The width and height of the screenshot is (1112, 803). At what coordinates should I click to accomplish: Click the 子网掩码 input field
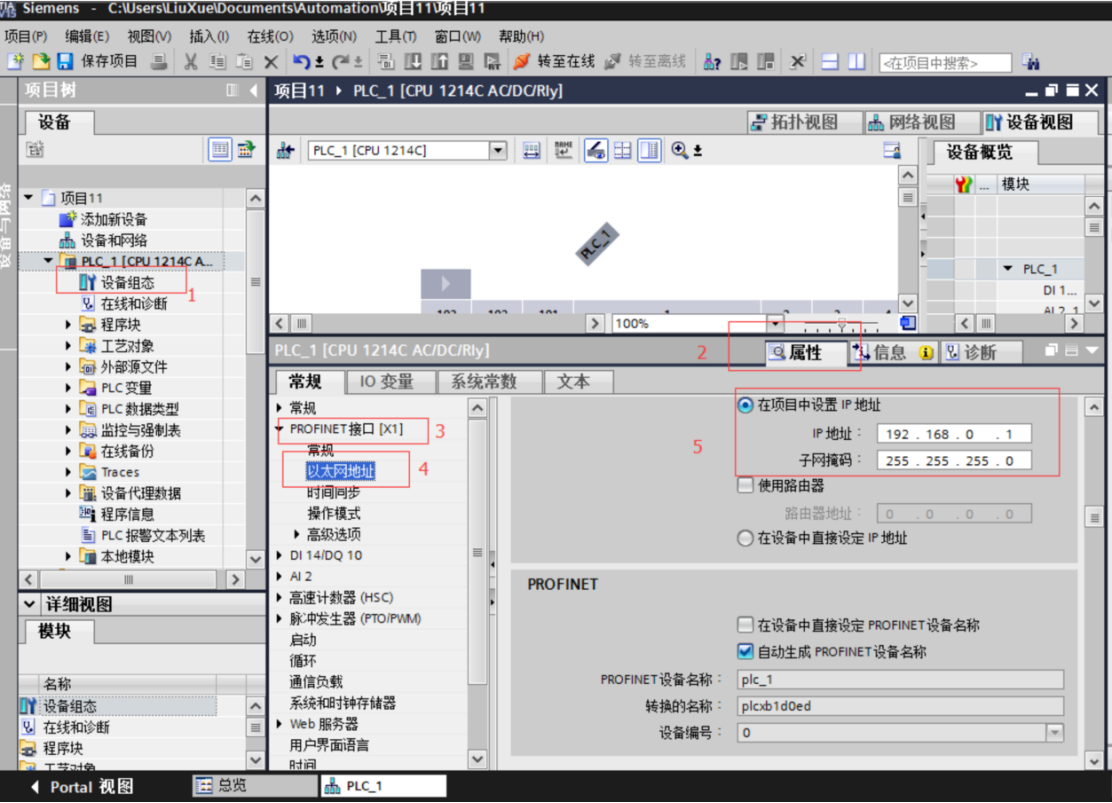954,460
